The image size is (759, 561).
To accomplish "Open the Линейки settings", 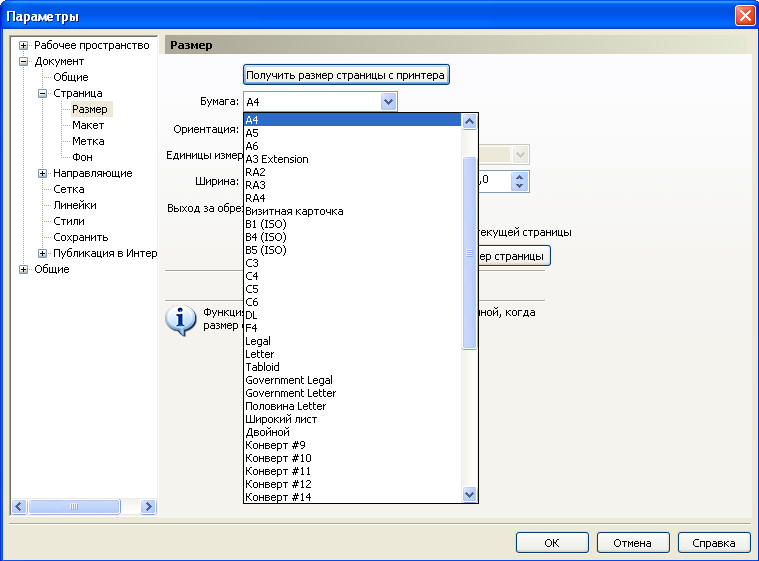I will [75, 205].
